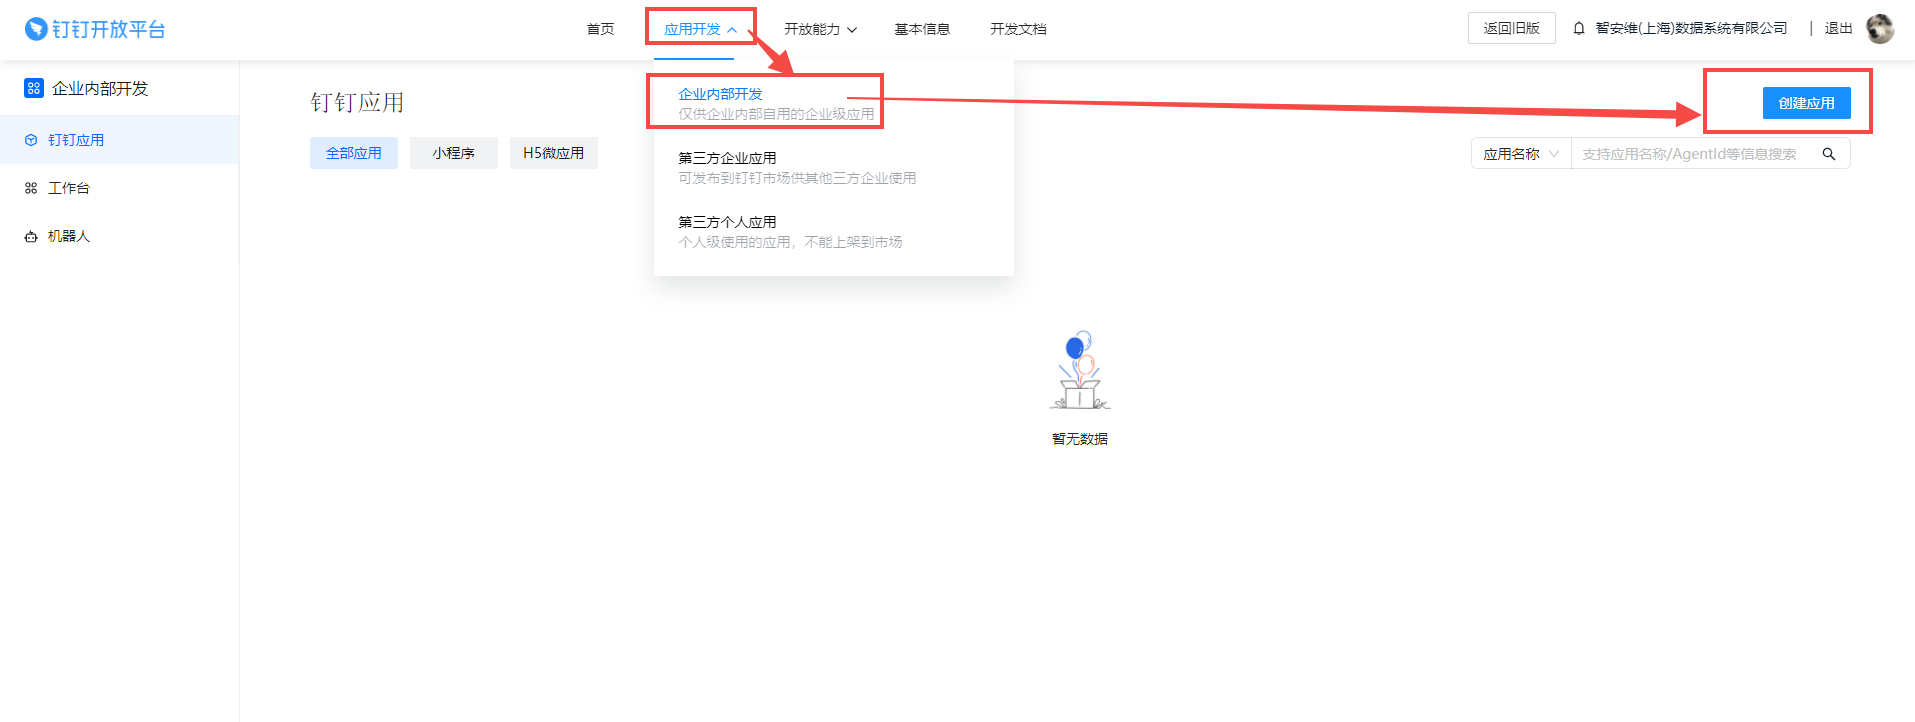Open 机器人 in the sidebar

pyautogui.click(x=119, y=236)
